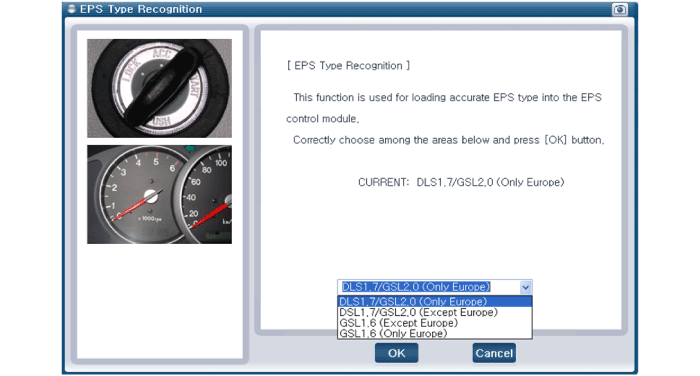Click blank area below the gauge image
Viewport: 700px width, 376px height.
point(160,301)
